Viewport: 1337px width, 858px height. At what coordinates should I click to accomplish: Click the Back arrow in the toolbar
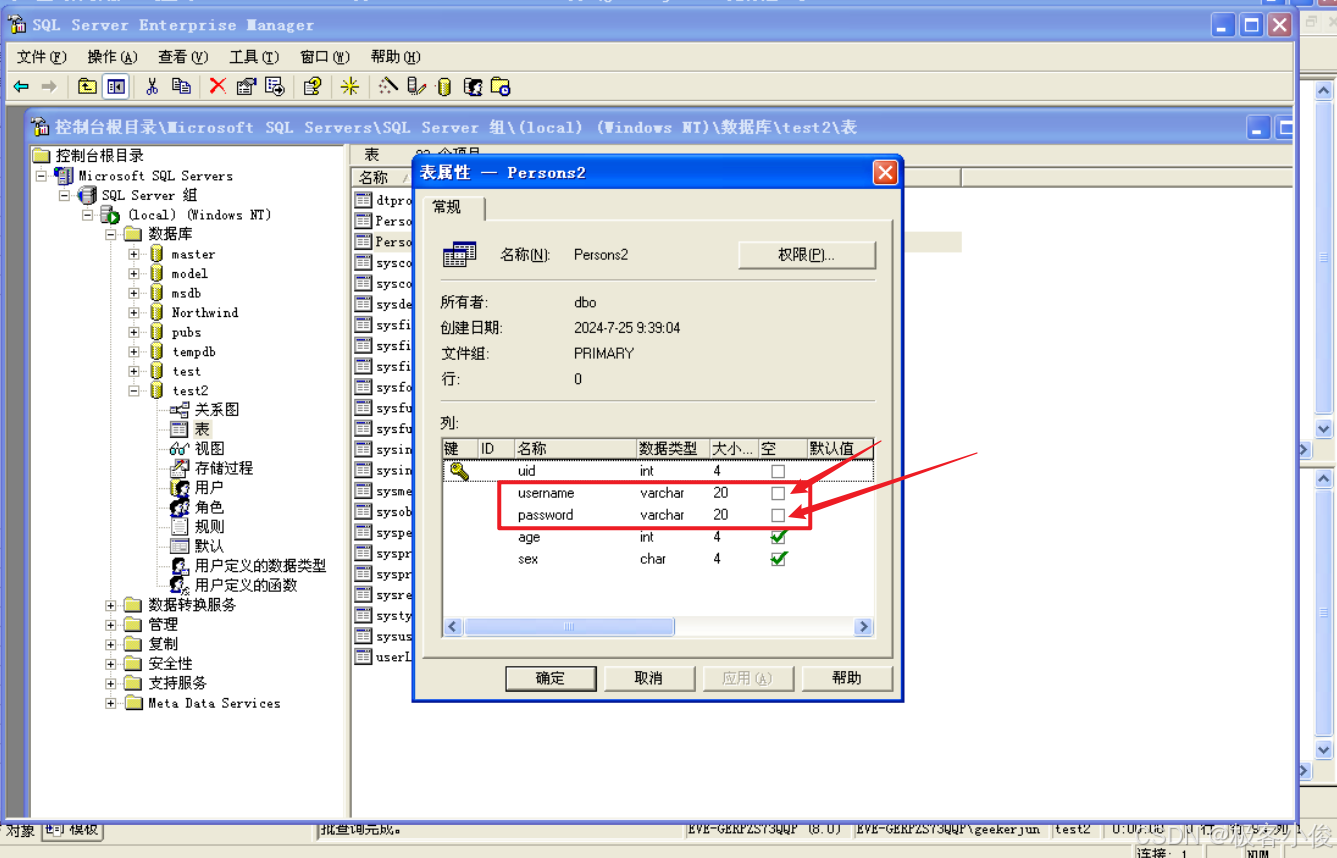pos(21,87)
